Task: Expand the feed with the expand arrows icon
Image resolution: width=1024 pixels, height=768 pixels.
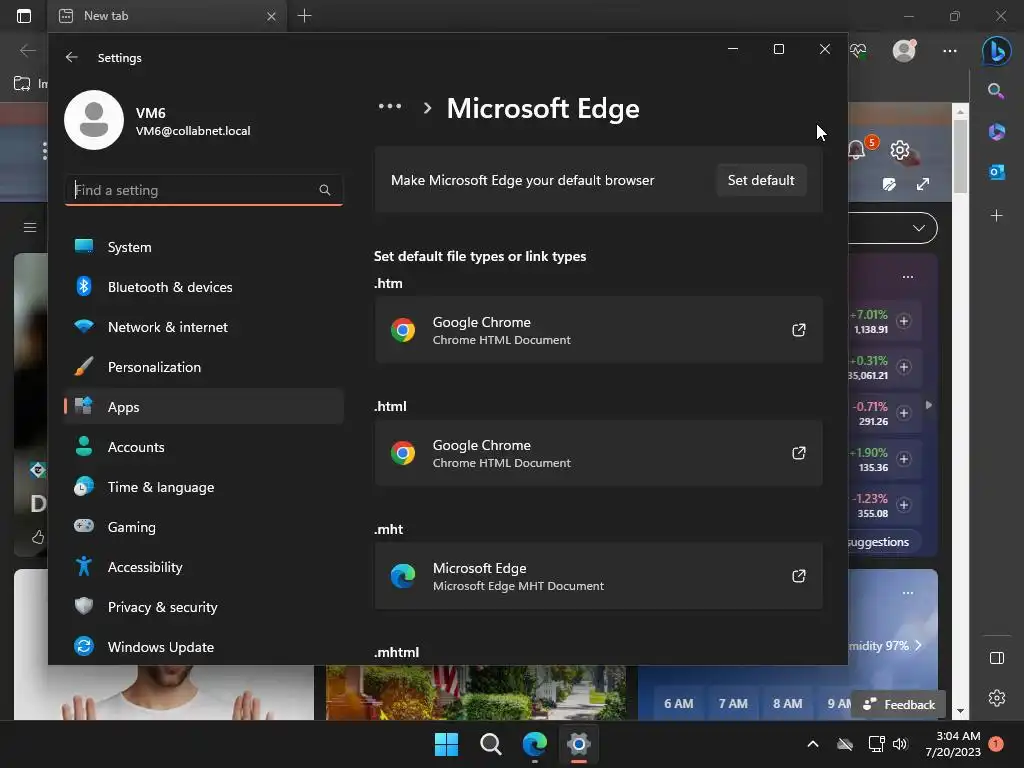Action: pos(923,185)
